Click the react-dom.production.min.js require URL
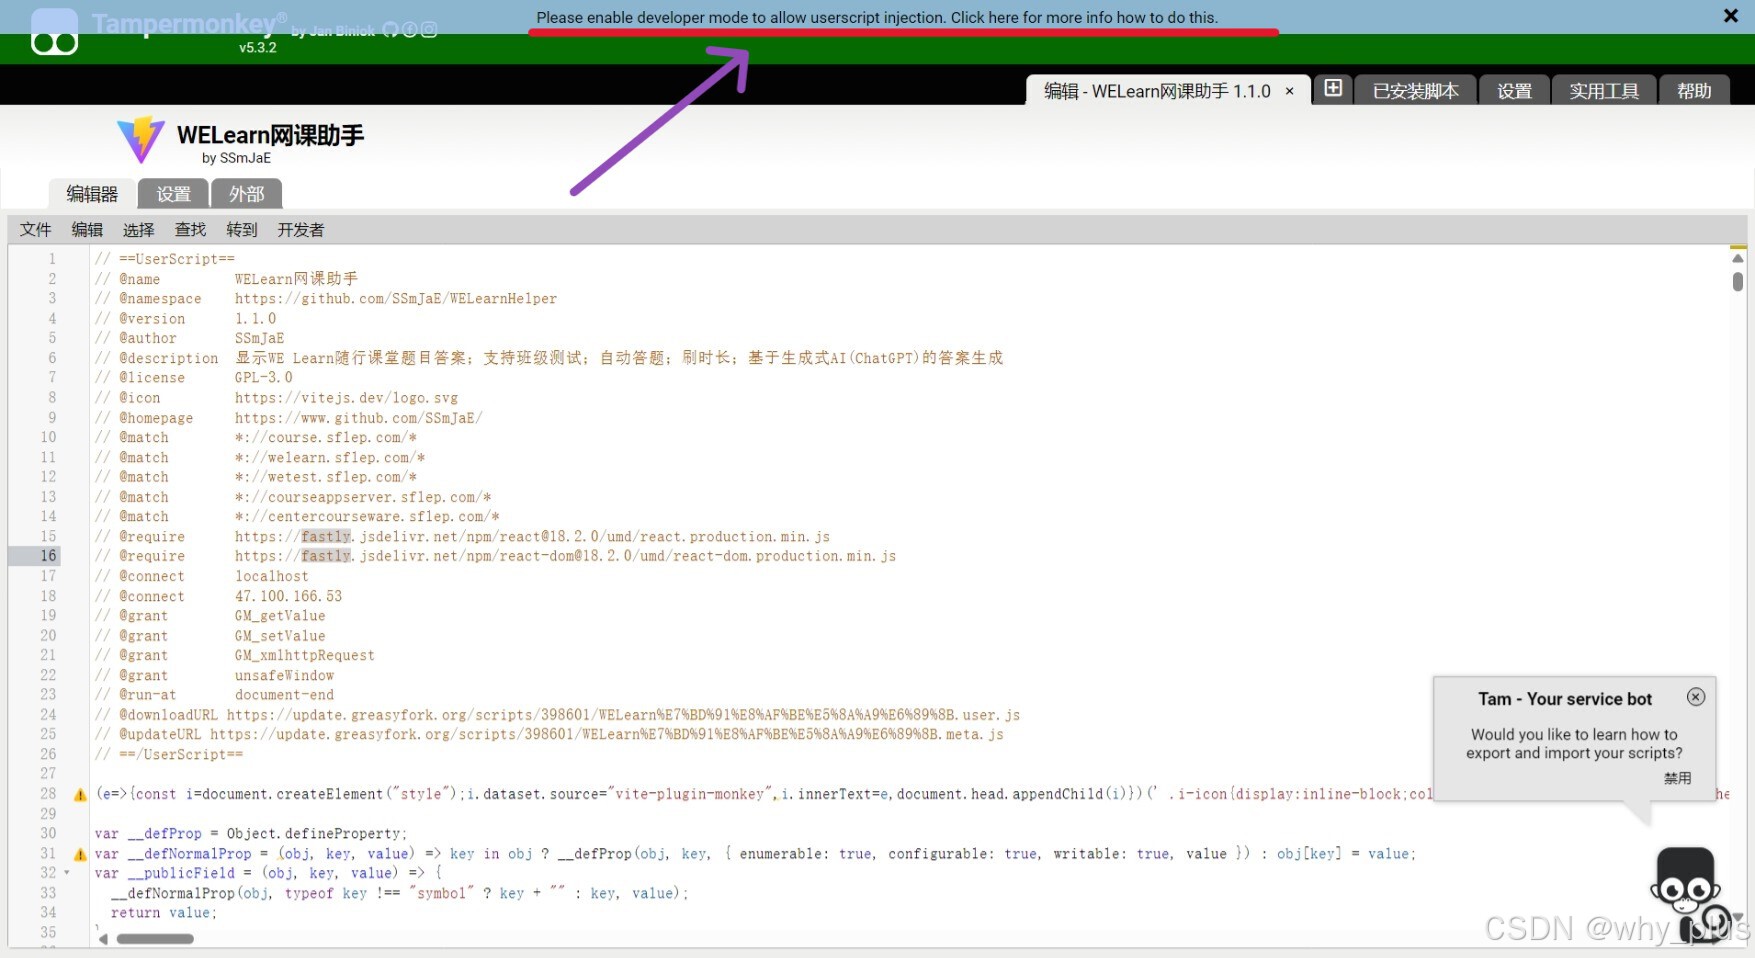 click(565, 556)
